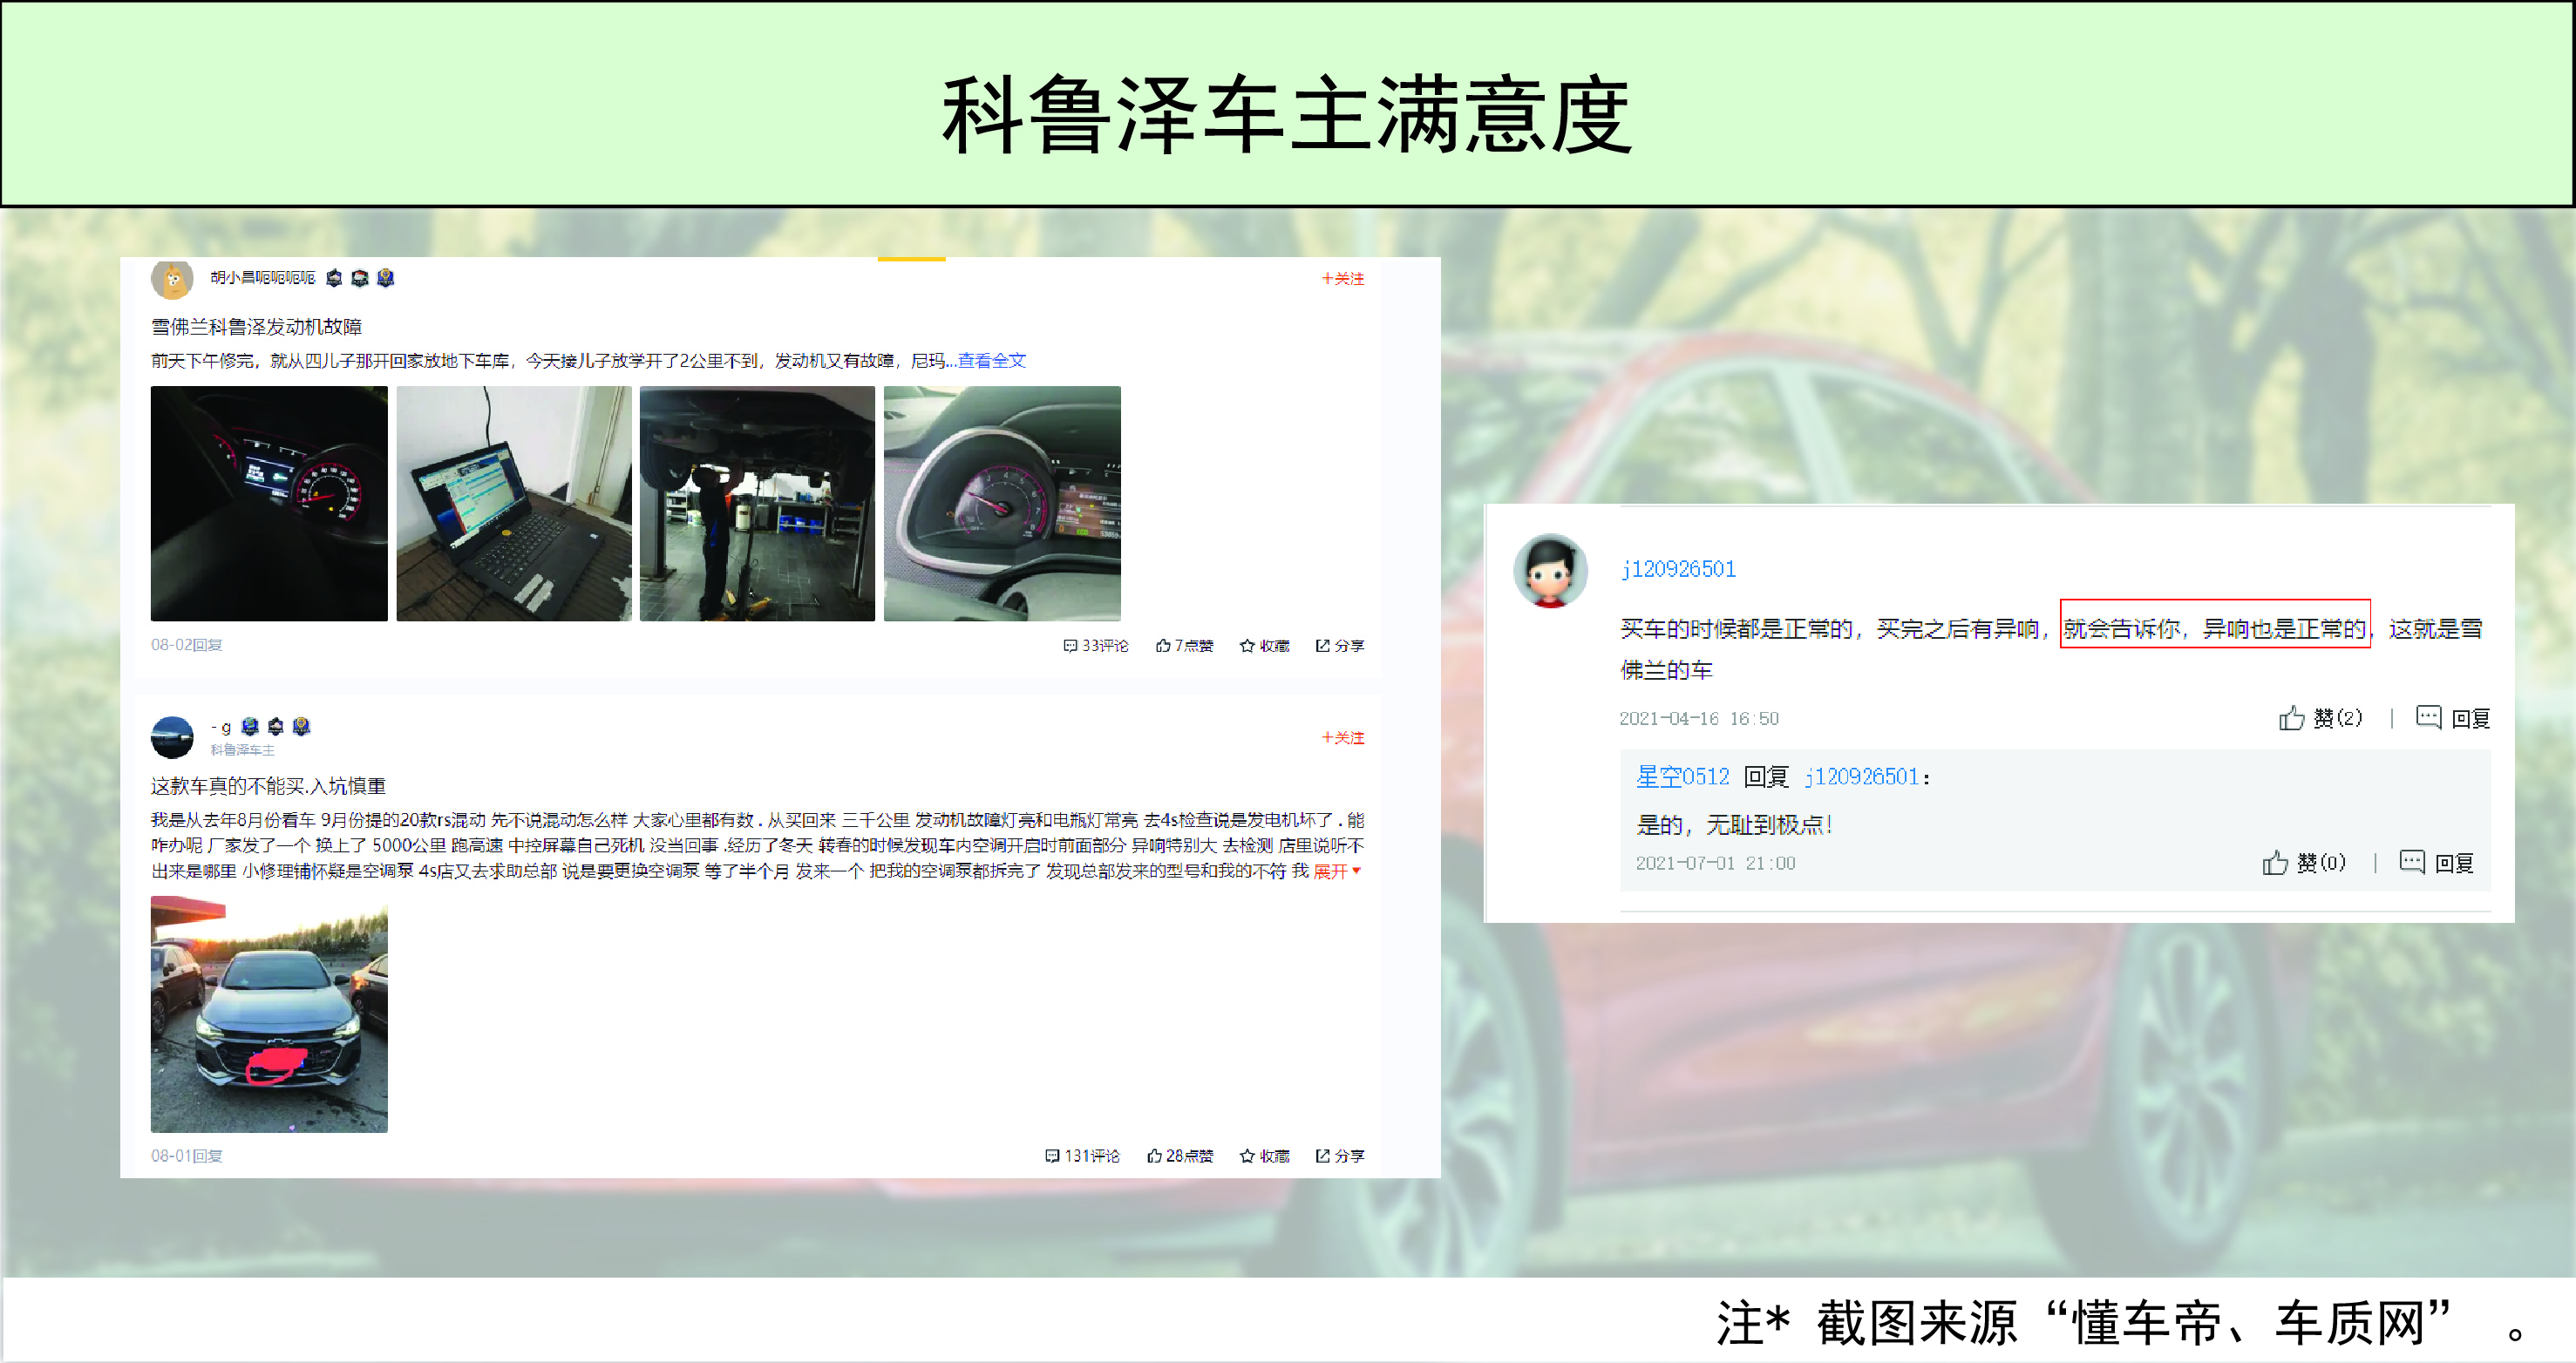Open avatar of user -g
Viewport: 2576px width, 1363px height.
172,737
